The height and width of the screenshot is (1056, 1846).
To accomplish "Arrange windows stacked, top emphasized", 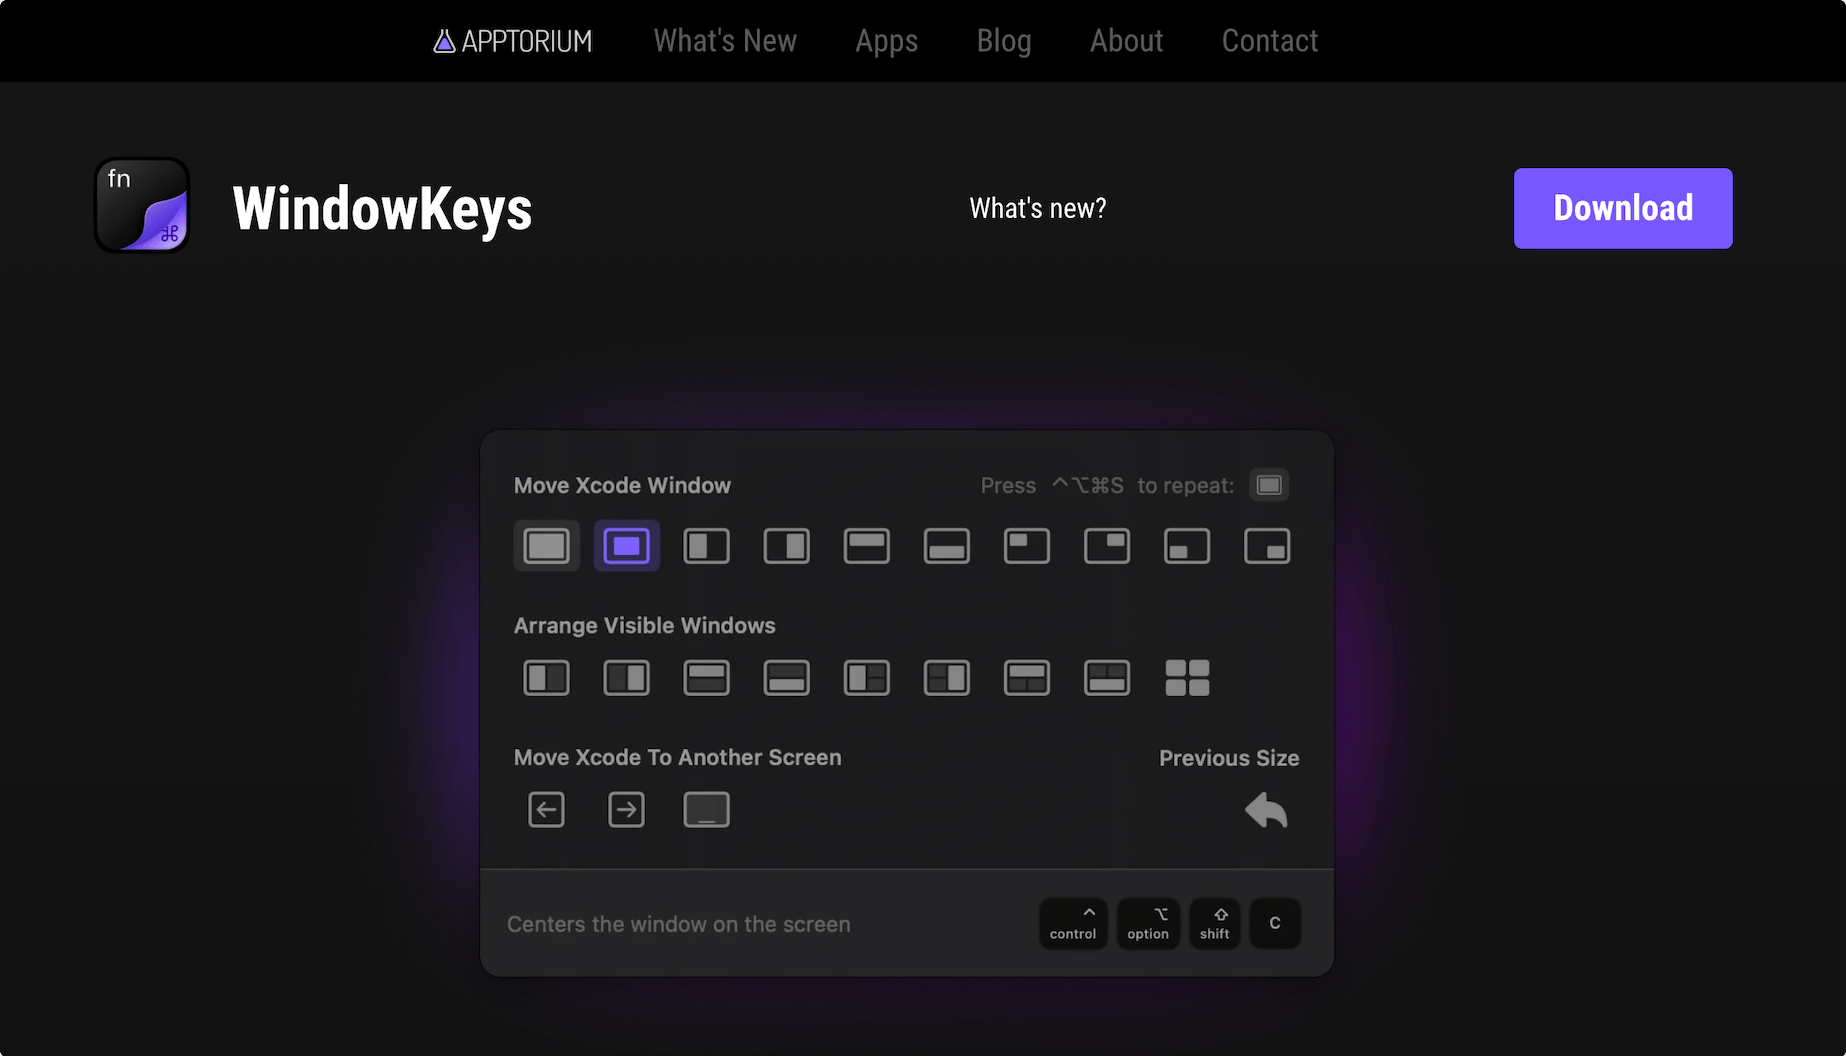I will 707,678.
